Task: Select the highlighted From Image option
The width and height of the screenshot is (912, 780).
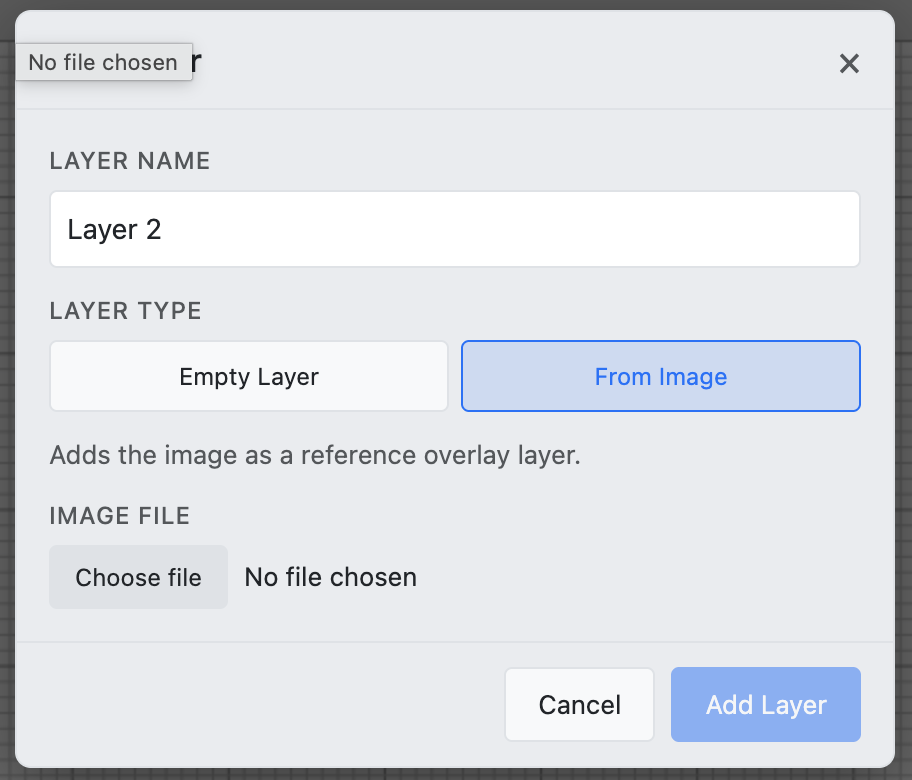Action: [660, 376]
